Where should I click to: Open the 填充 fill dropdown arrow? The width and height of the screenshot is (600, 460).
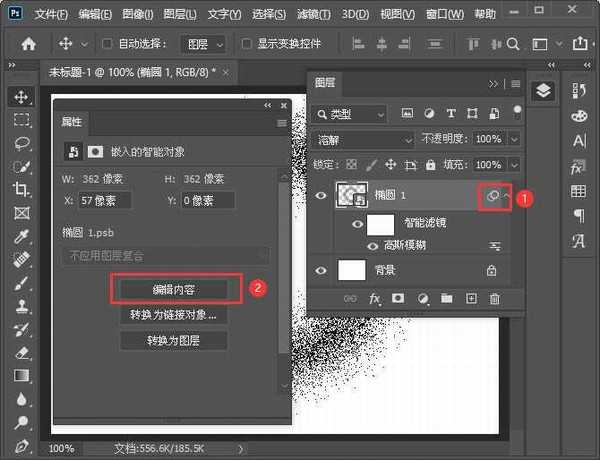[x=514, y=165]
